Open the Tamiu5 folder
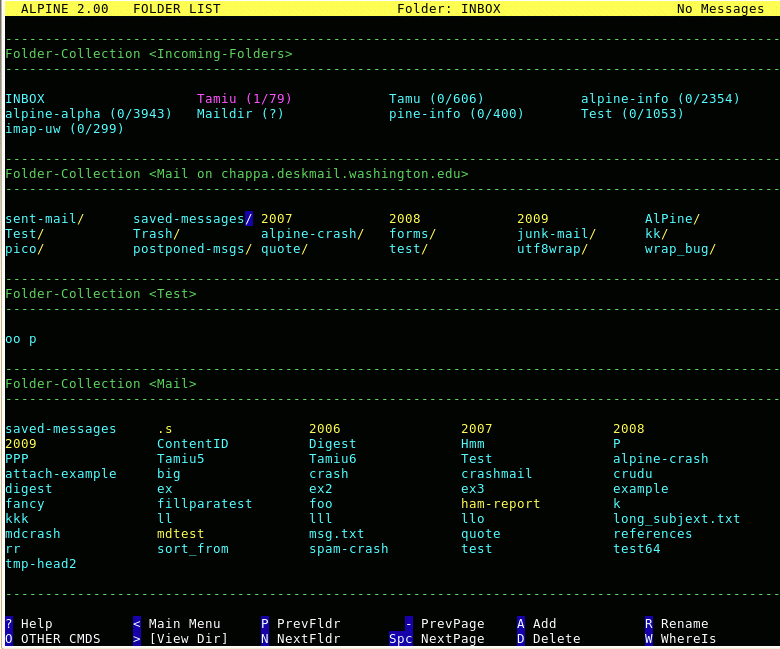780x649 pixels. pos(181,459)
